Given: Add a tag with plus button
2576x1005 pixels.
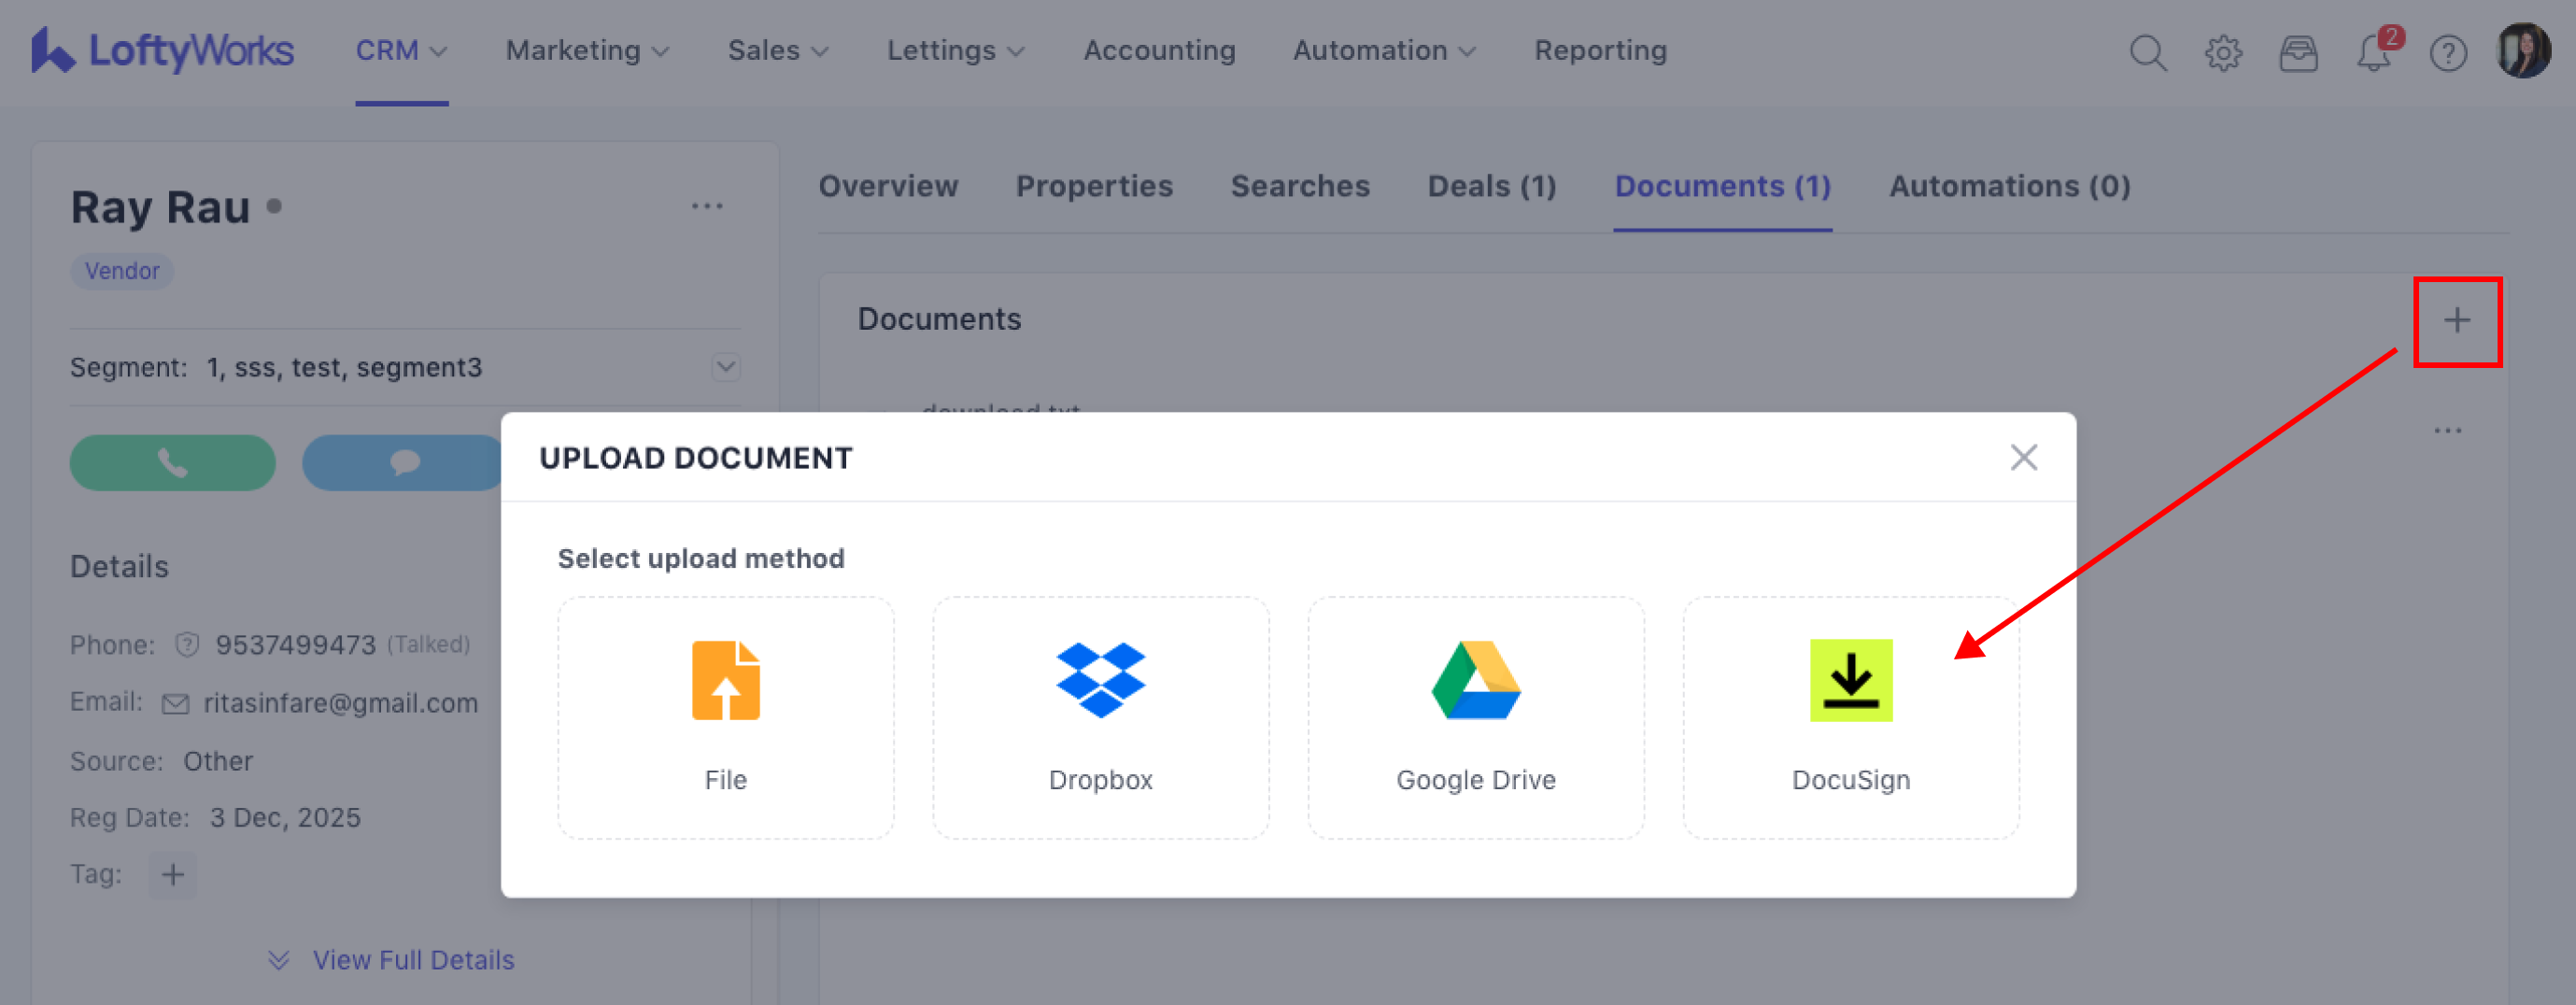Looking at the screenshot, I should point(173,875).
